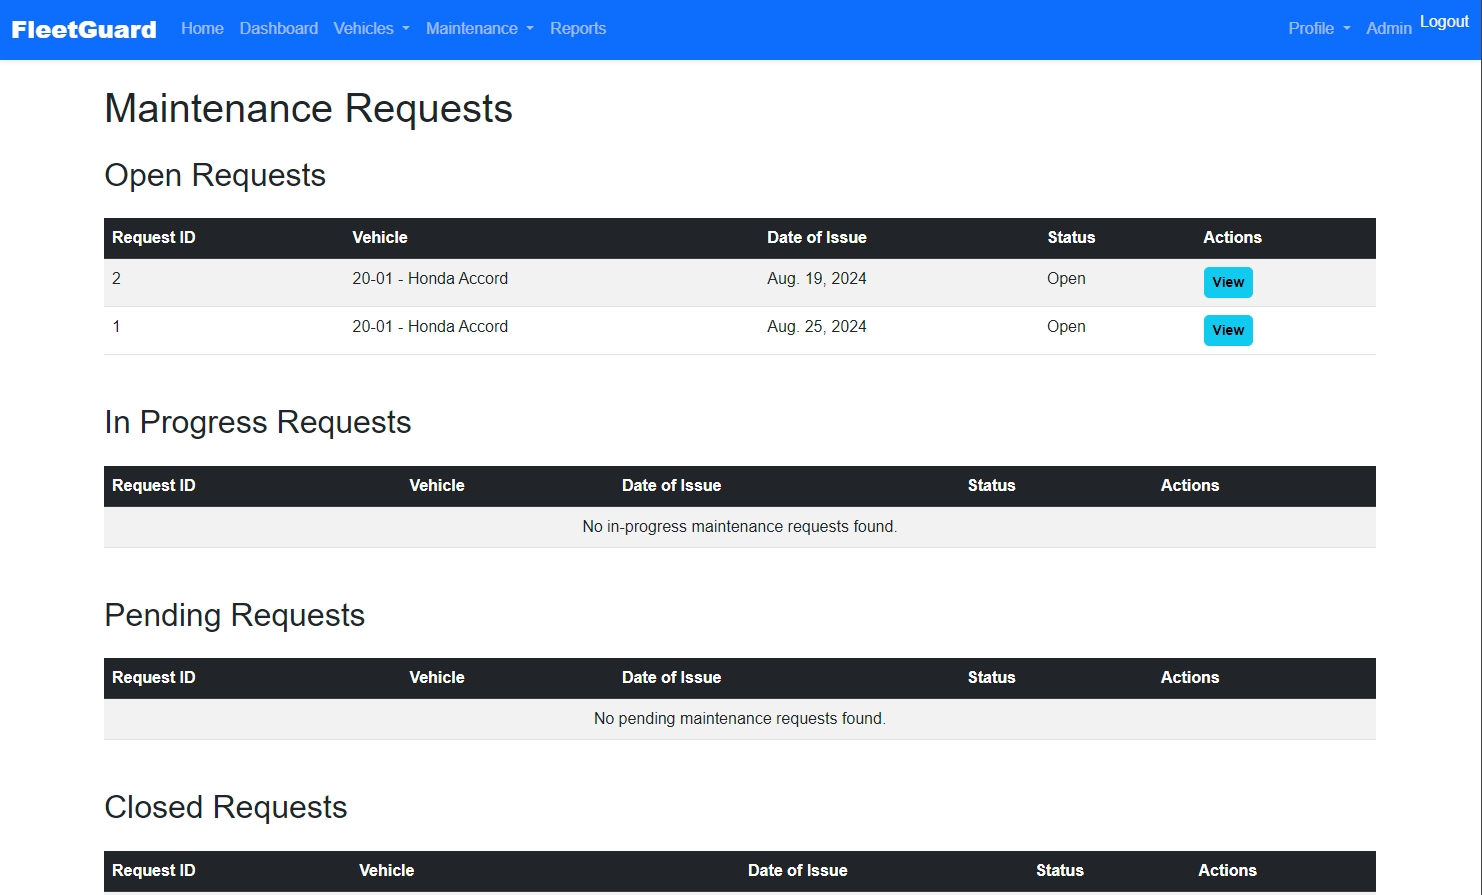Click the no pending requests message row
This screenshot has height=895, width=1482.
739,719
